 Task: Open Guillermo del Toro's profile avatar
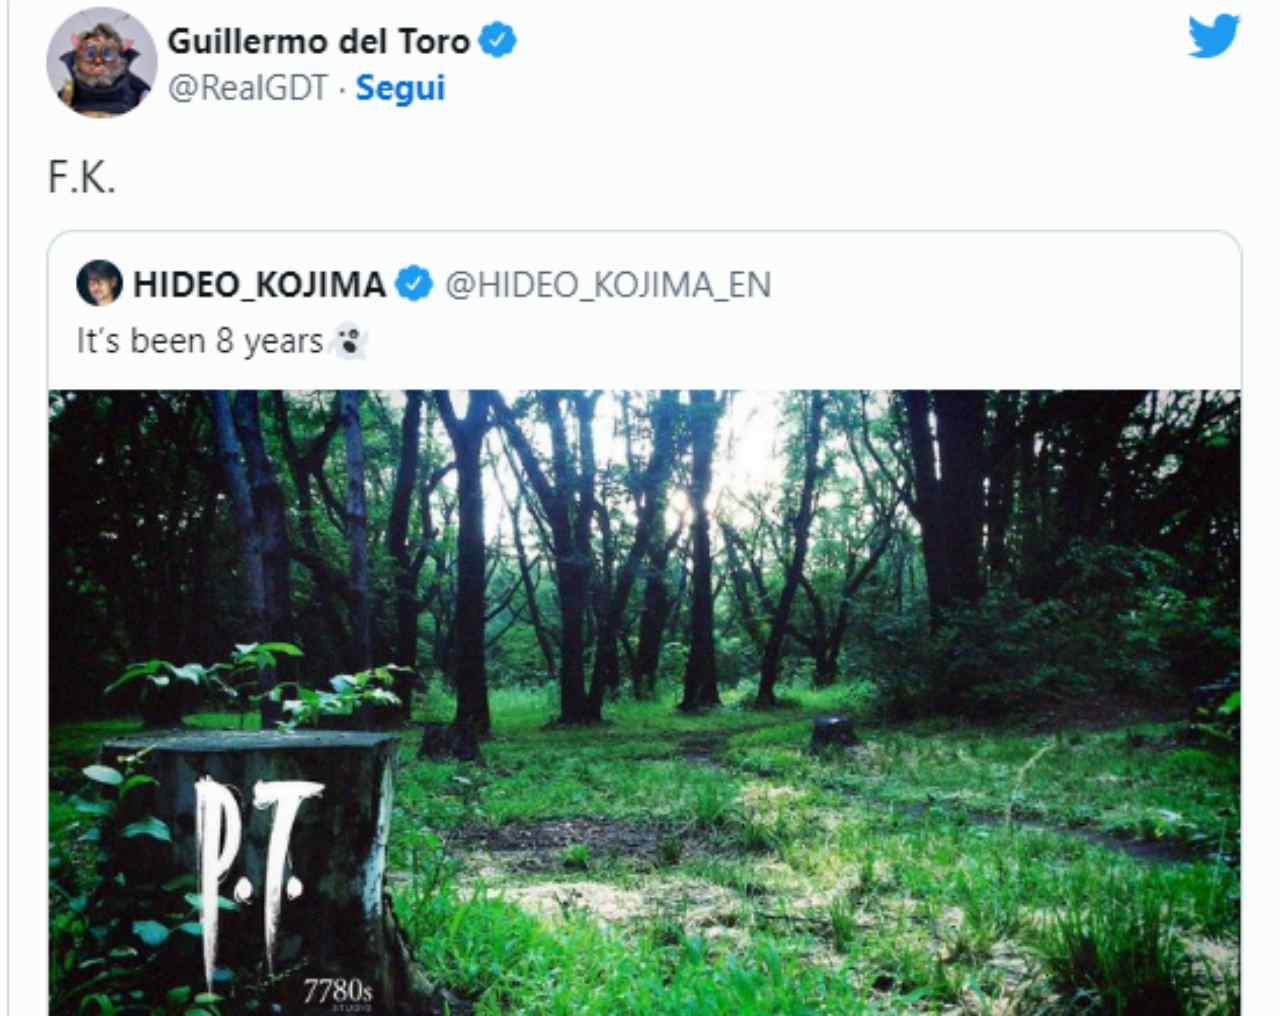101,61
